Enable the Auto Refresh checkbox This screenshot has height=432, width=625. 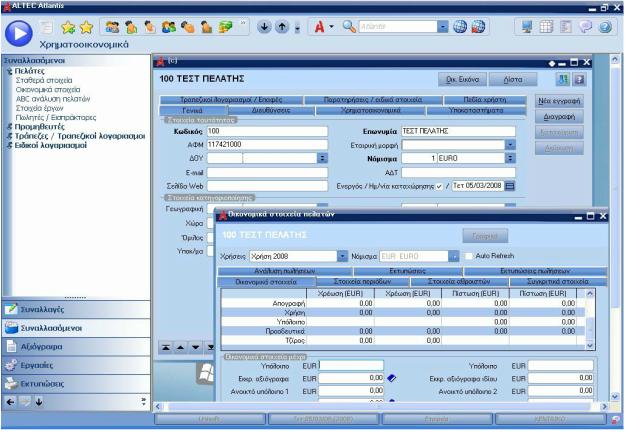[x=469, y=256]
